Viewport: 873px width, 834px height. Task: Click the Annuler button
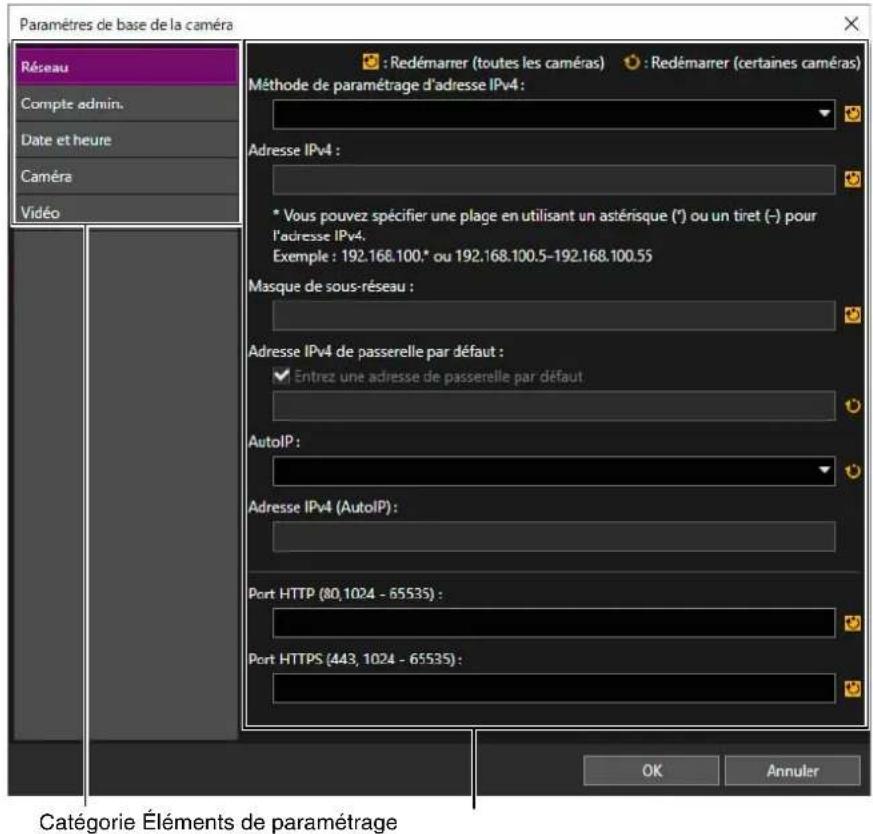pyautogui.click(x=792, y=771)
